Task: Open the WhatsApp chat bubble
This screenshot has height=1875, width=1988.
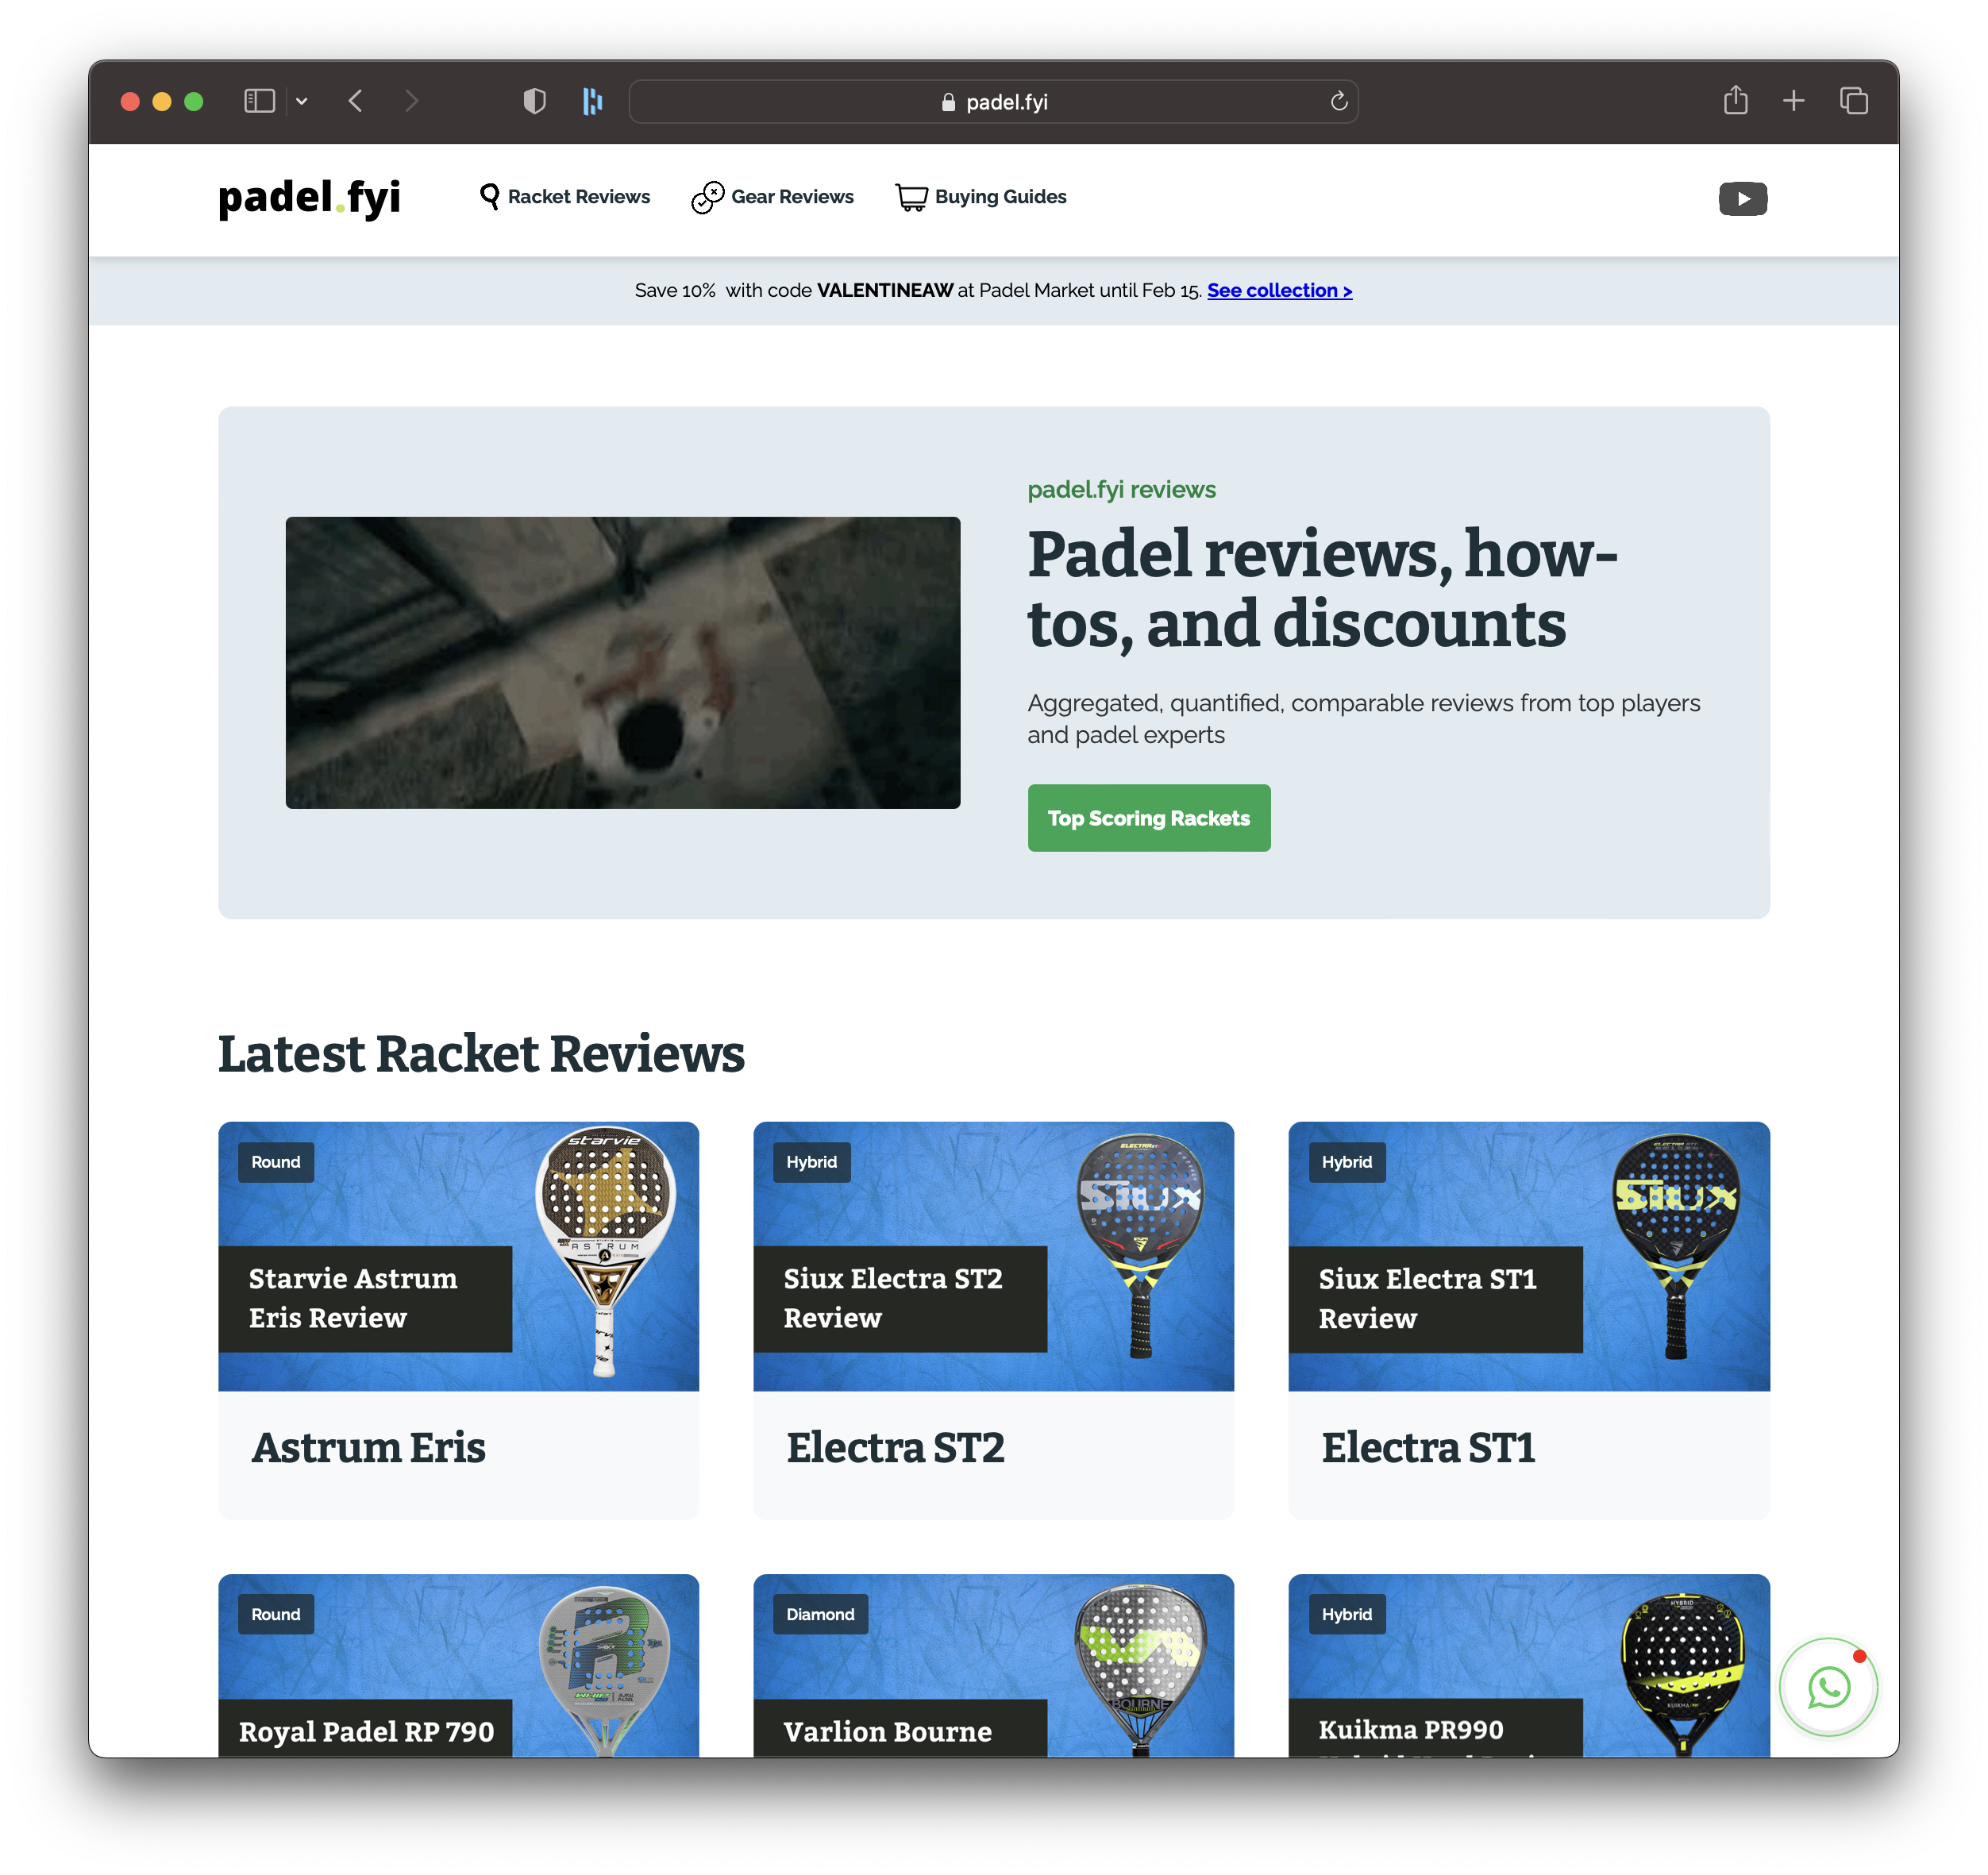Action: tap(1829, 1688)
